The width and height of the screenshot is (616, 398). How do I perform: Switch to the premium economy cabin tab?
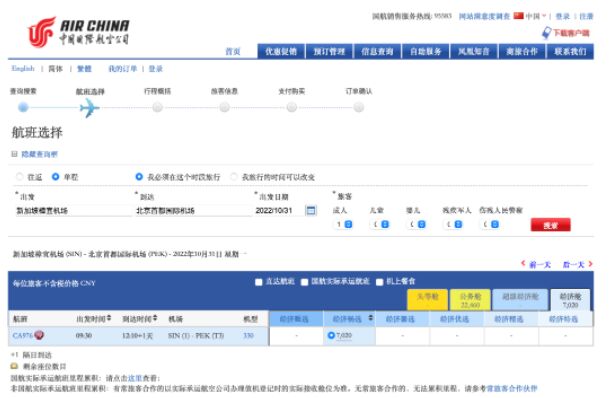click(520, 300)
